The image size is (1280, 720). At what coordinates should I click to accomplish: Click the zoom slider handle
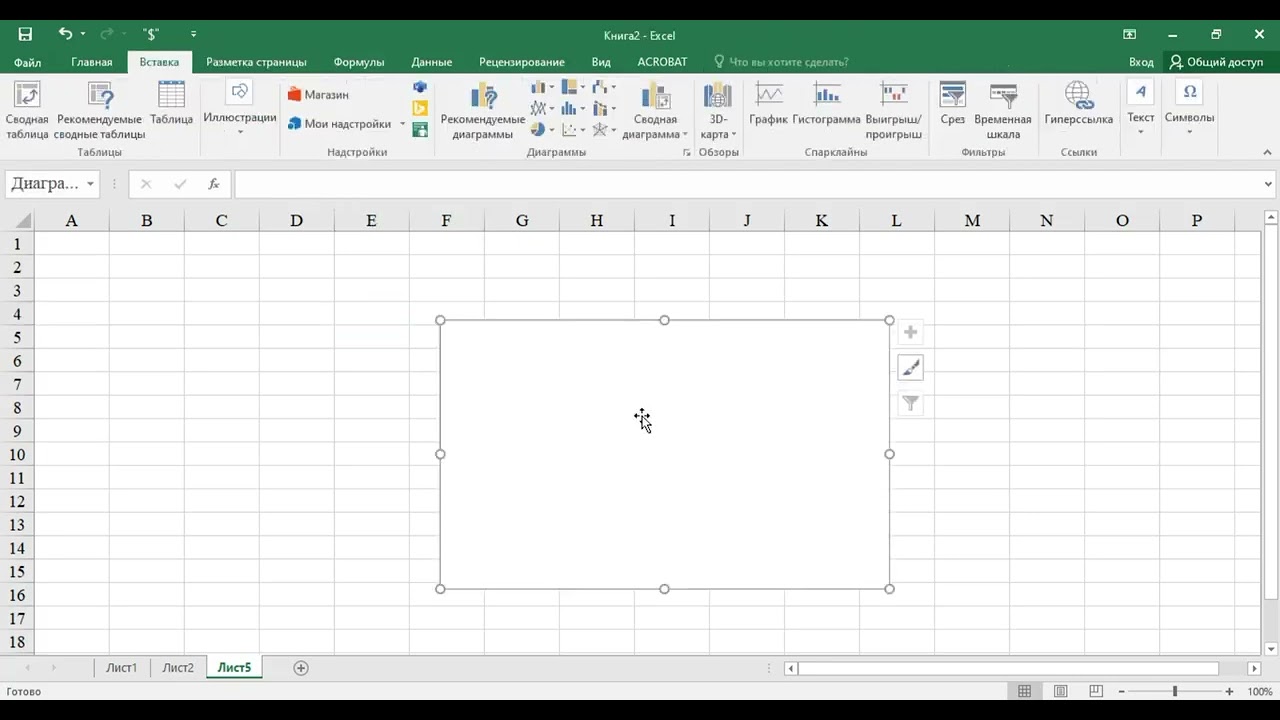[1175, 691]
